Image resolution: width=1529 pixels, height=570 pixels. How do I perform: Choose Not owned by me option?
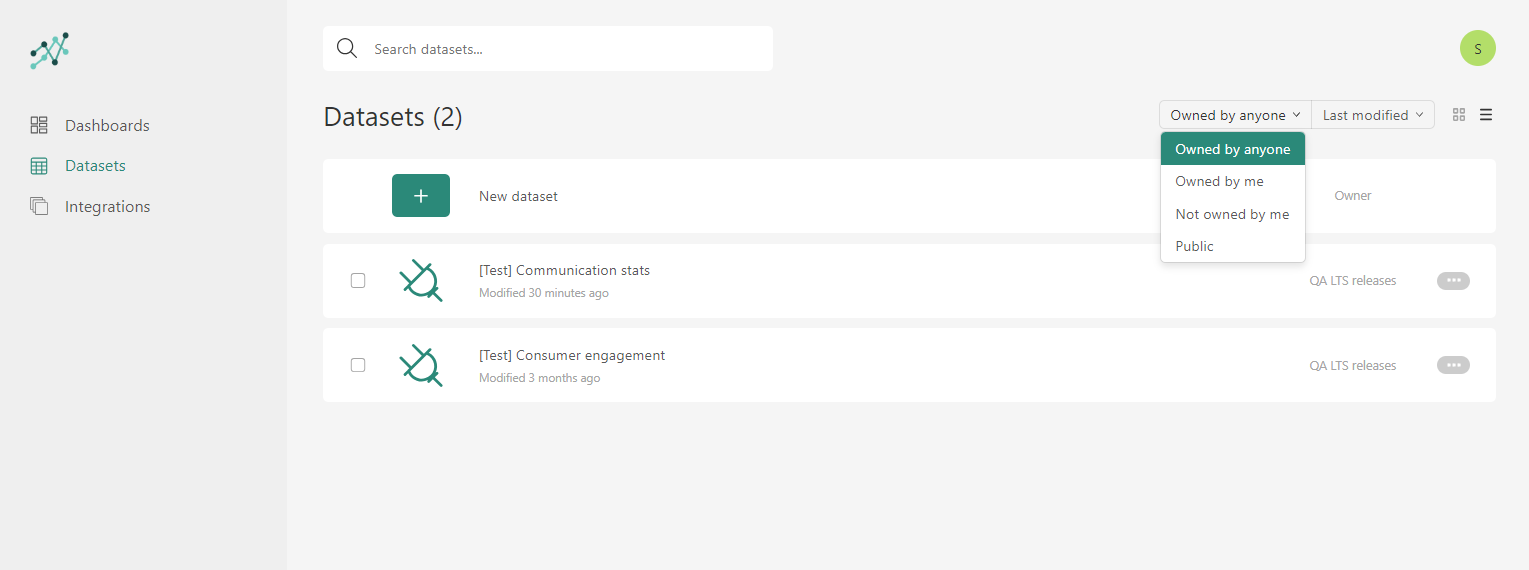coord(1232,214)
